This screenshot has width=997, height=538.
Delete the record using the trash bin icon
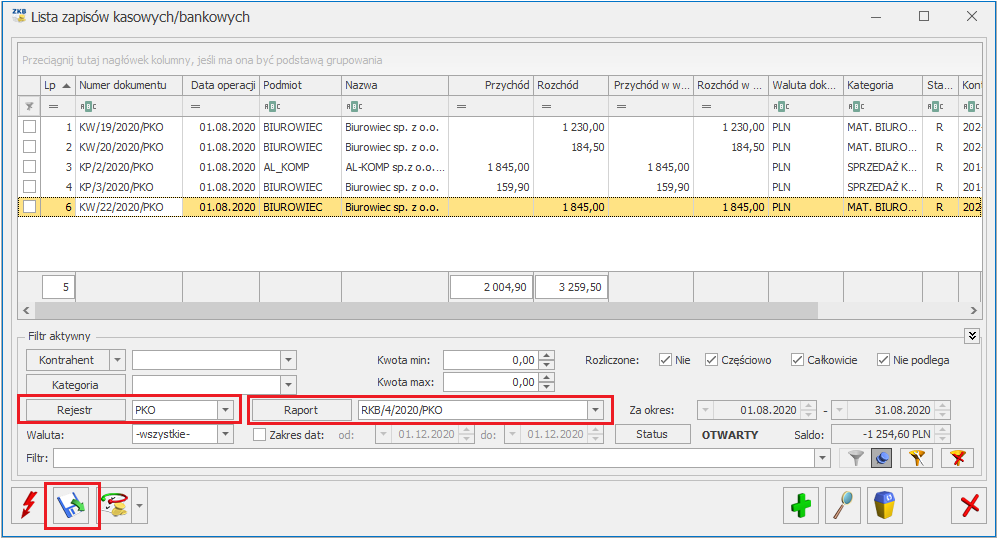(884, 506)
